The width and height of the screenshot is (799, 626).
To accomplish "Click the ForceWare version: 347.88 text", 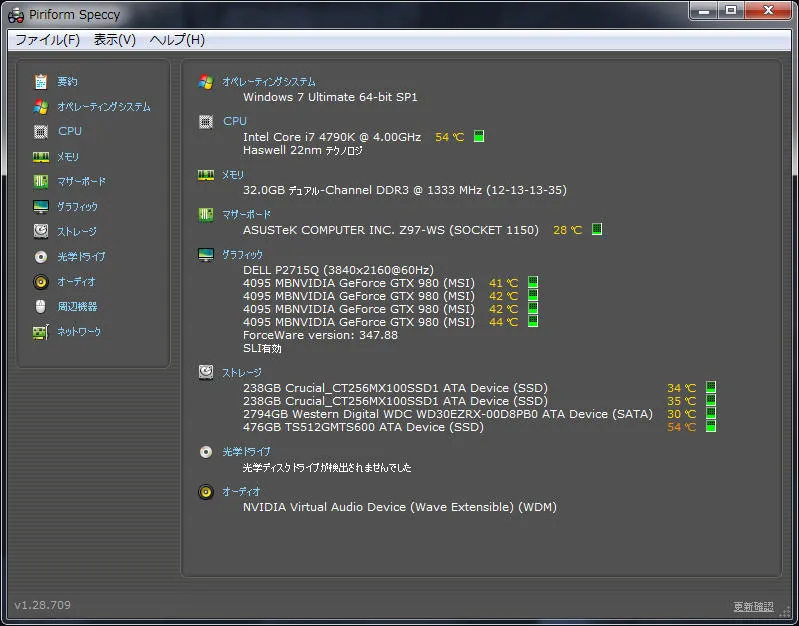I will (x=320, y=335).
